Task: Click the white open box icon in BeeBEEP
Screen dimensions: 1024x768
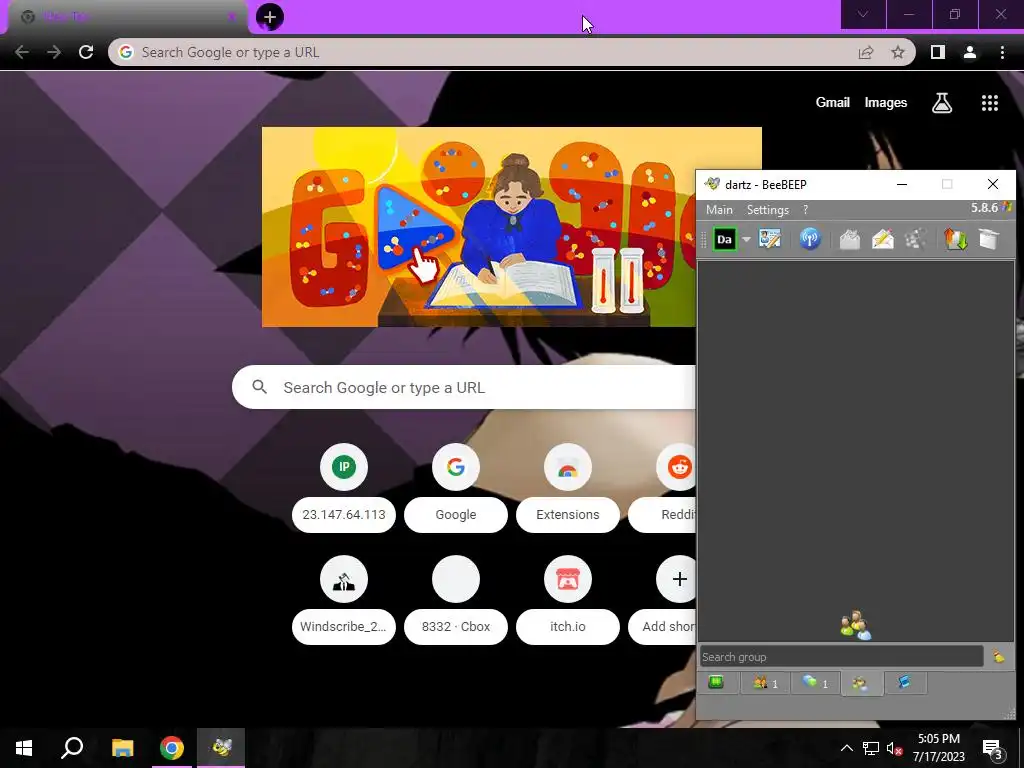Action: [989, 239]
